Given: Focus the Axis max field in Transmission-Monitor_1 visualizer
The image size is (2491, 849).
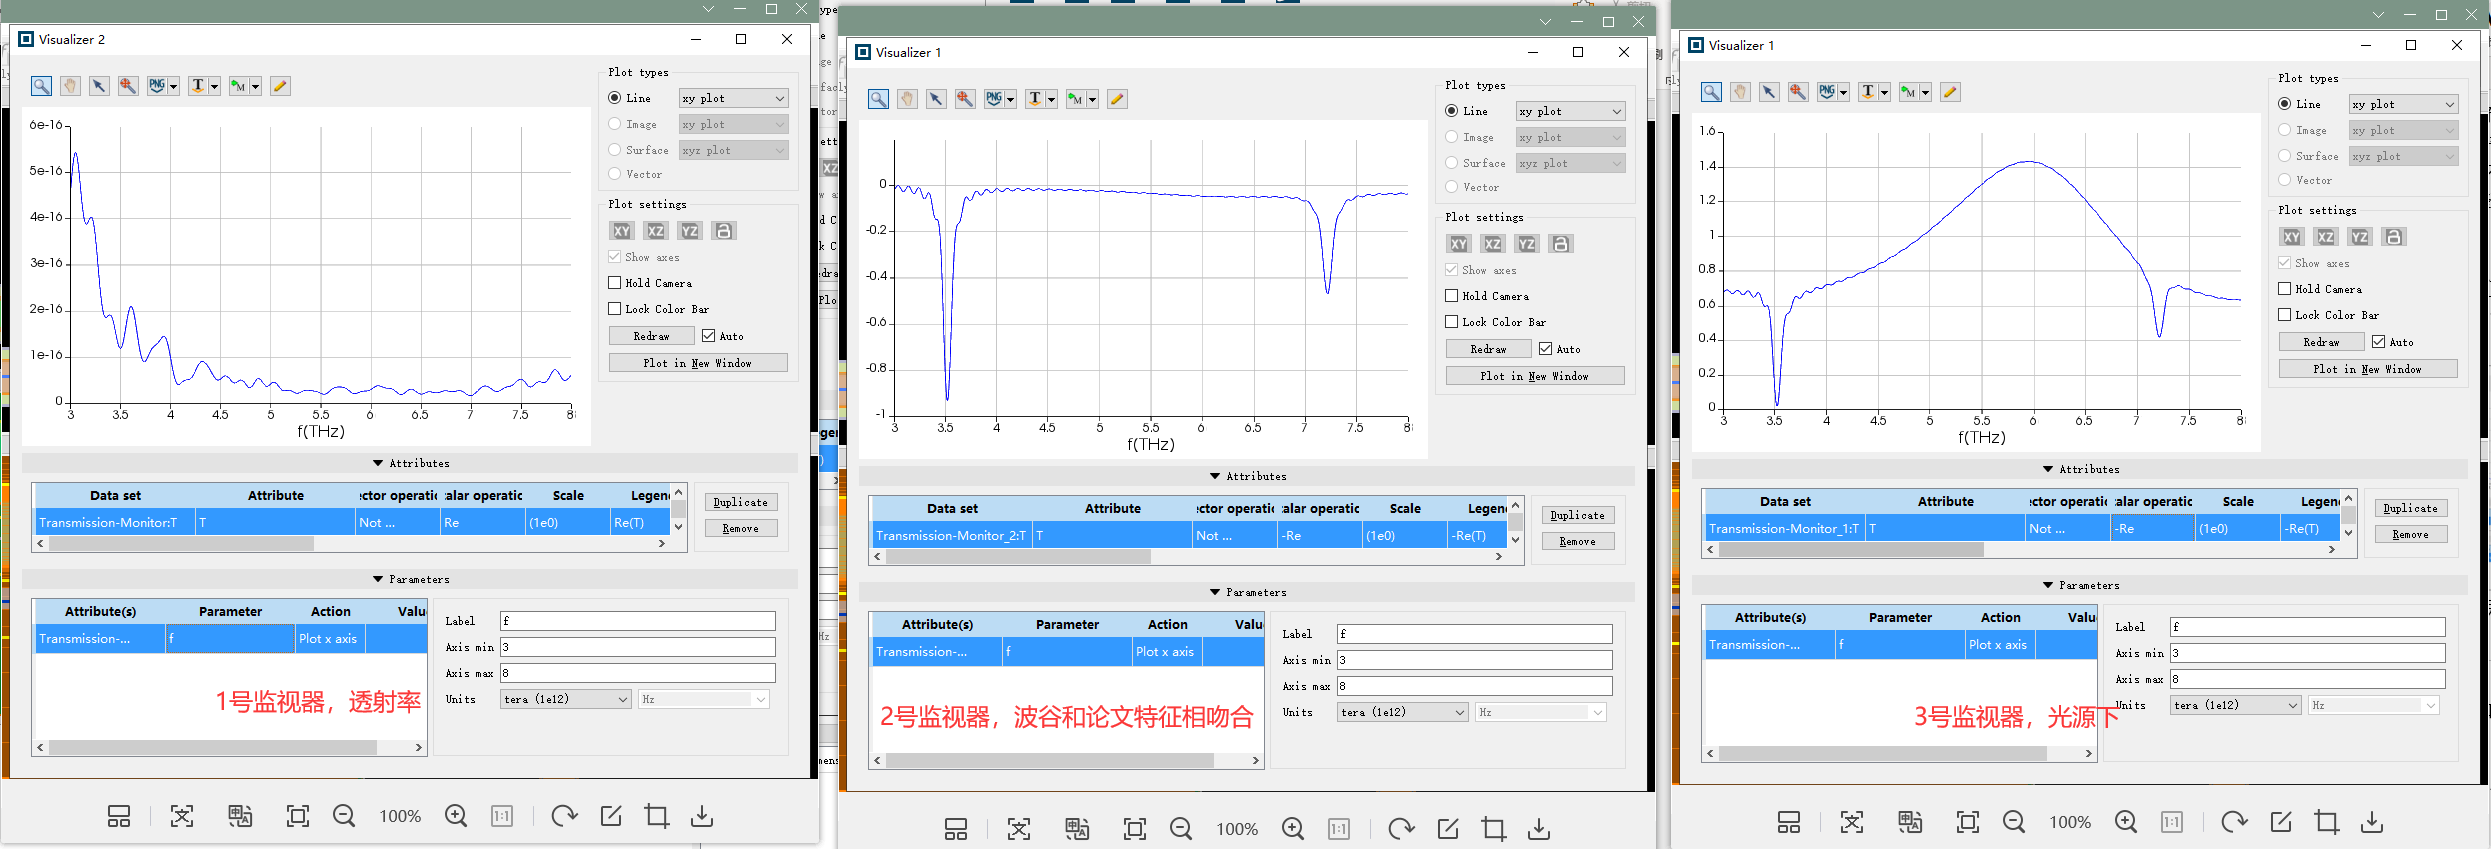Looking at the screenshot, I should click(2308, 679).
